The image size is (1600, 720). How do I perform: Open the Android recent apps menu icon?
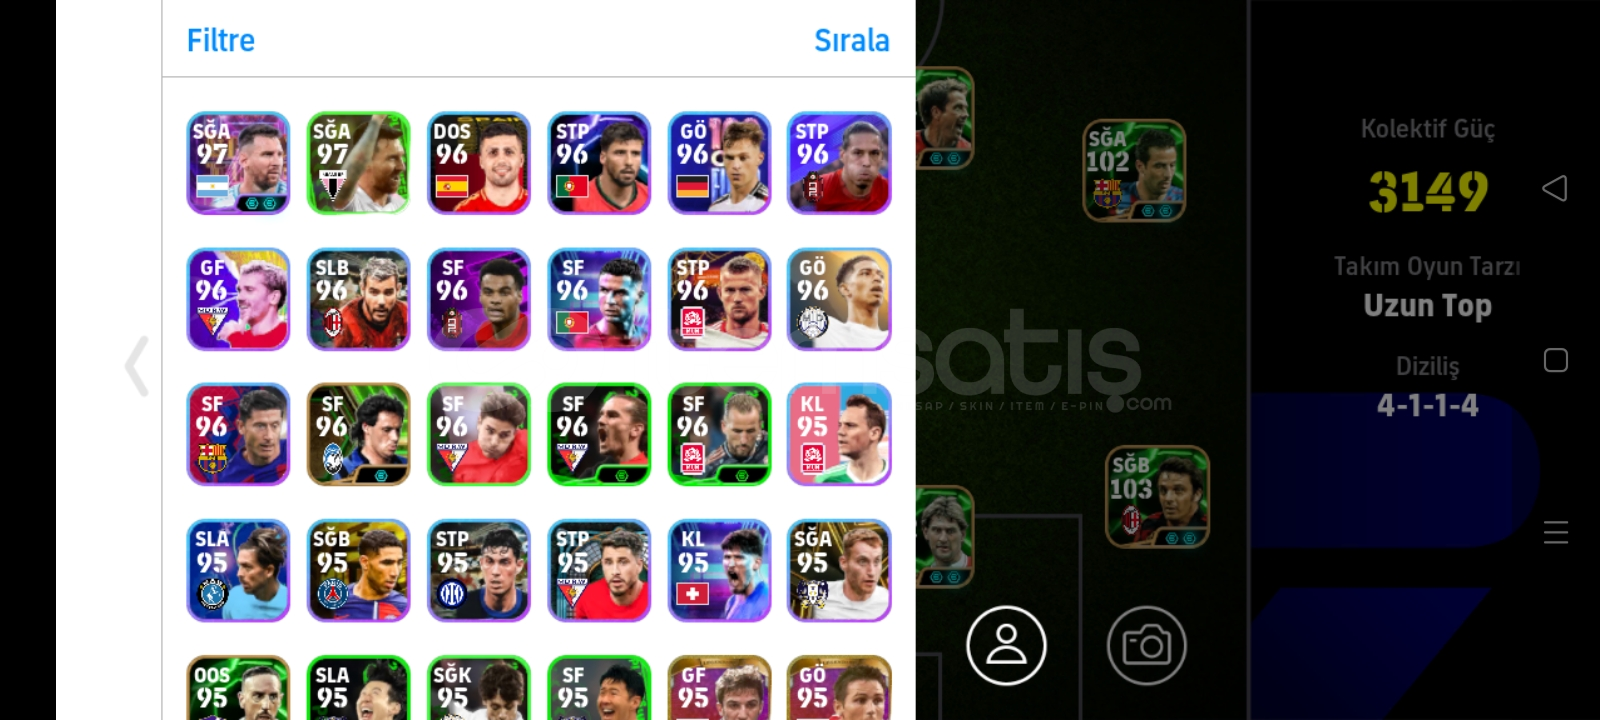[1555, 532]
